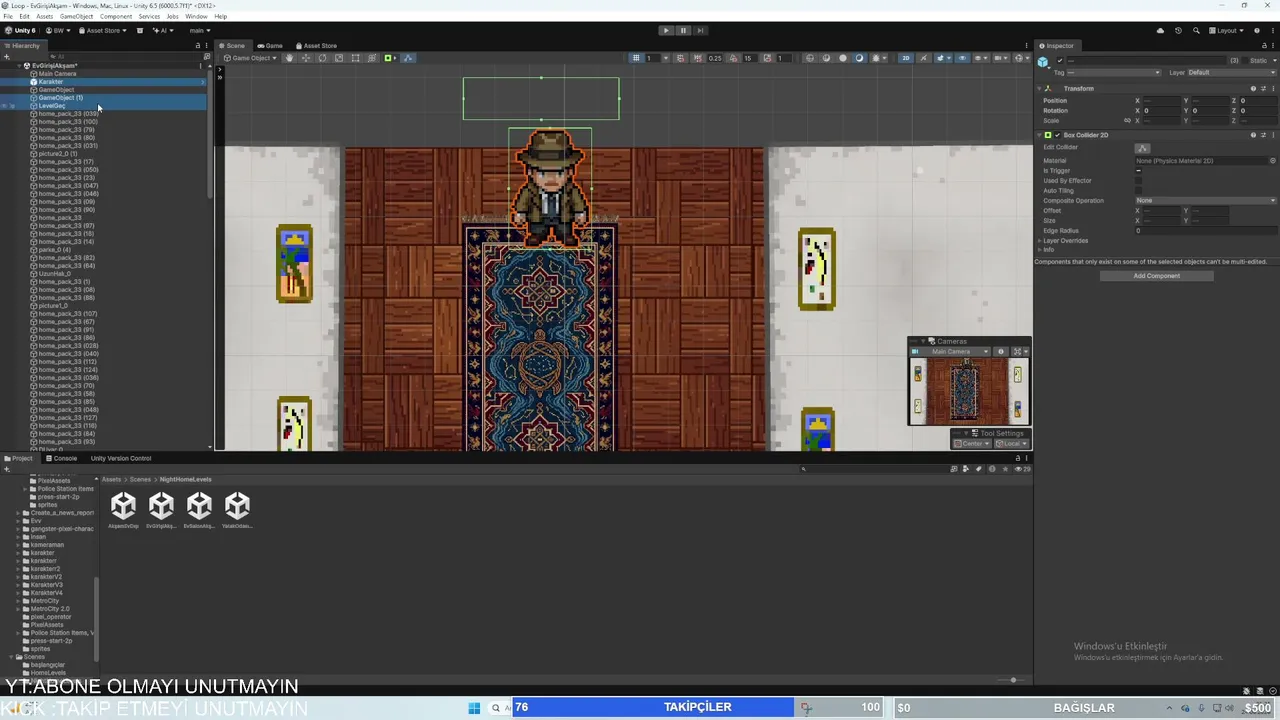Click the Project panel add (+) button
The height and width of the screenshot is (720, 1280).
coord(6,469)
